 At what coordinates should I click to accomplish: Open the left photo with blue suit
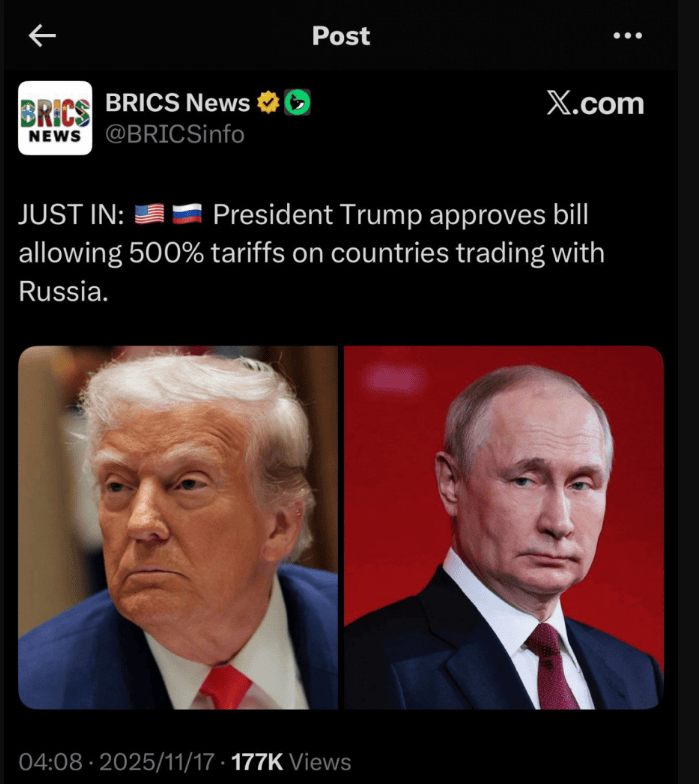coord(178,528)
